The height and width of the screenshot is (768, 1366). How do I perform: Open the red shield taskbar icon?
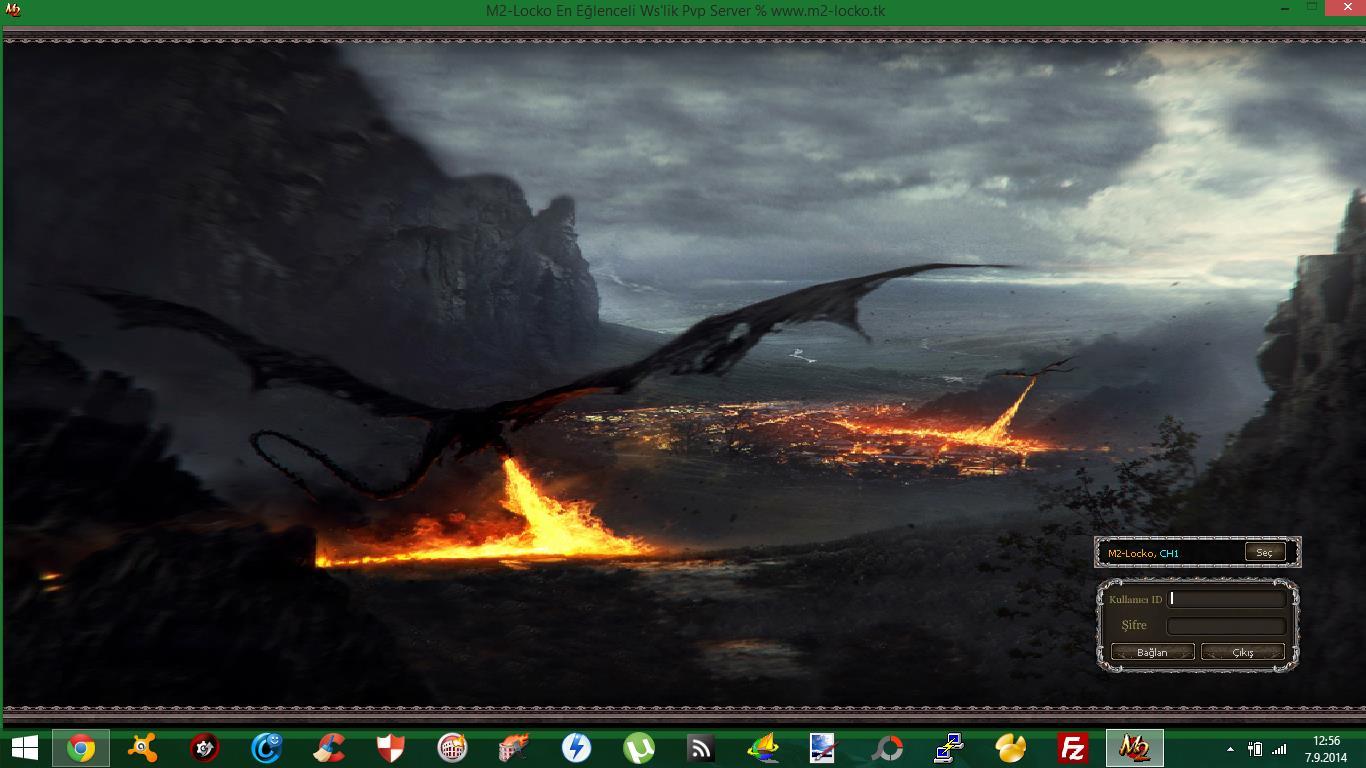click(x=390, y=748)
